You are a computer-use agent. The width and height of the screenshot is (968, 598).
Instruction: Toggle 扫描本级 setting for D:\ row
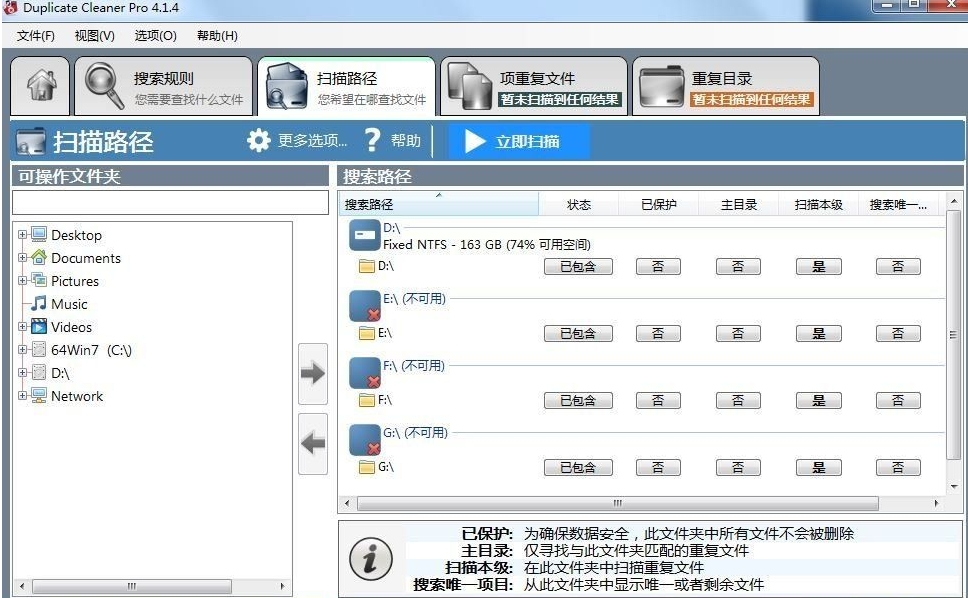[x=819, y=267]
